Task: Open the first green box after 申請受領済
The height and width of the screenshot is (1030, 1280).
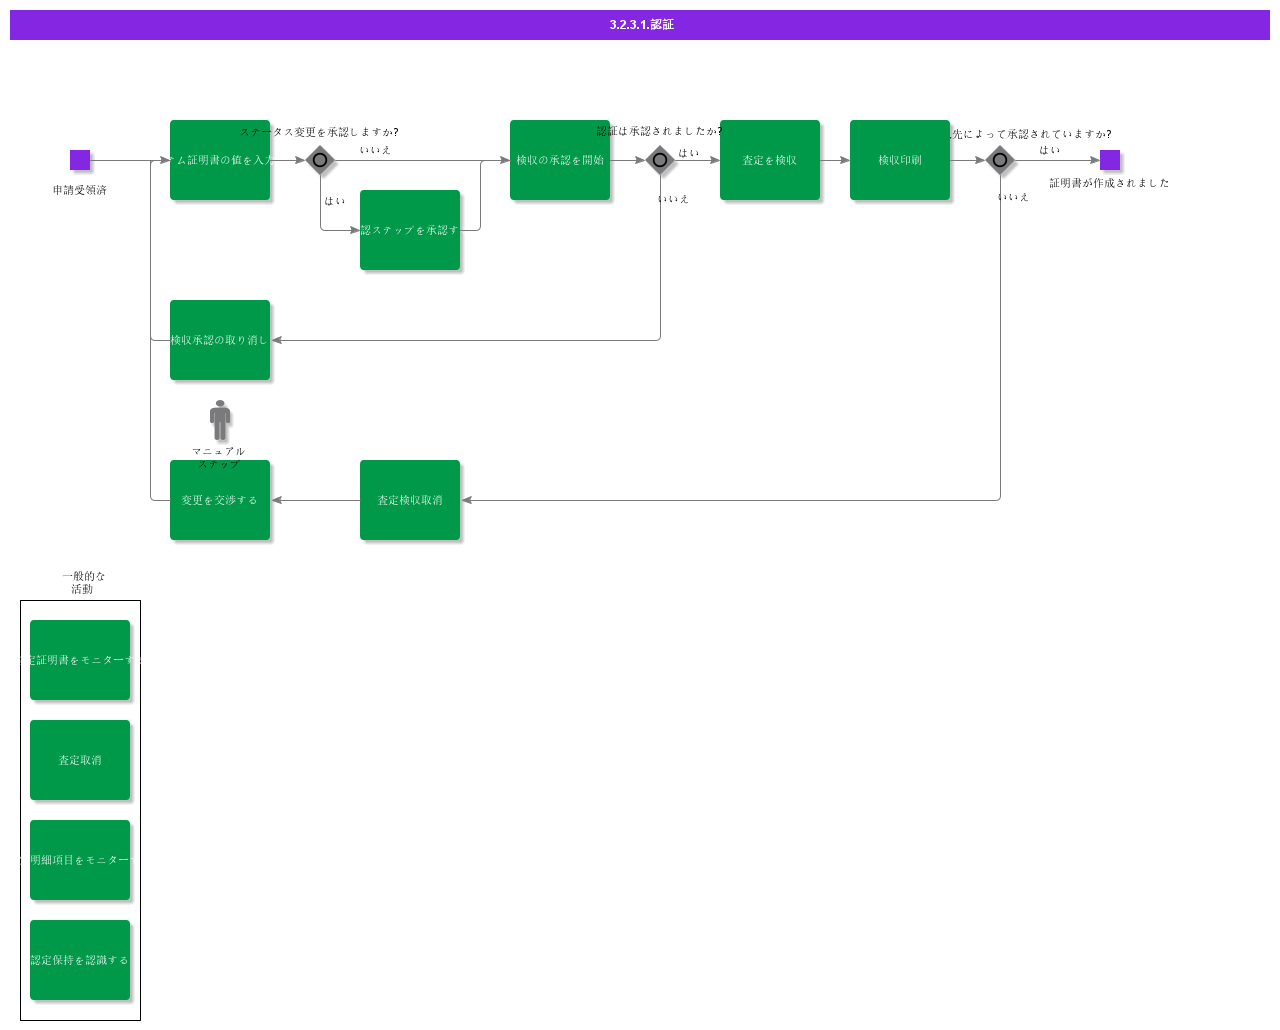Action: [220, 160]
